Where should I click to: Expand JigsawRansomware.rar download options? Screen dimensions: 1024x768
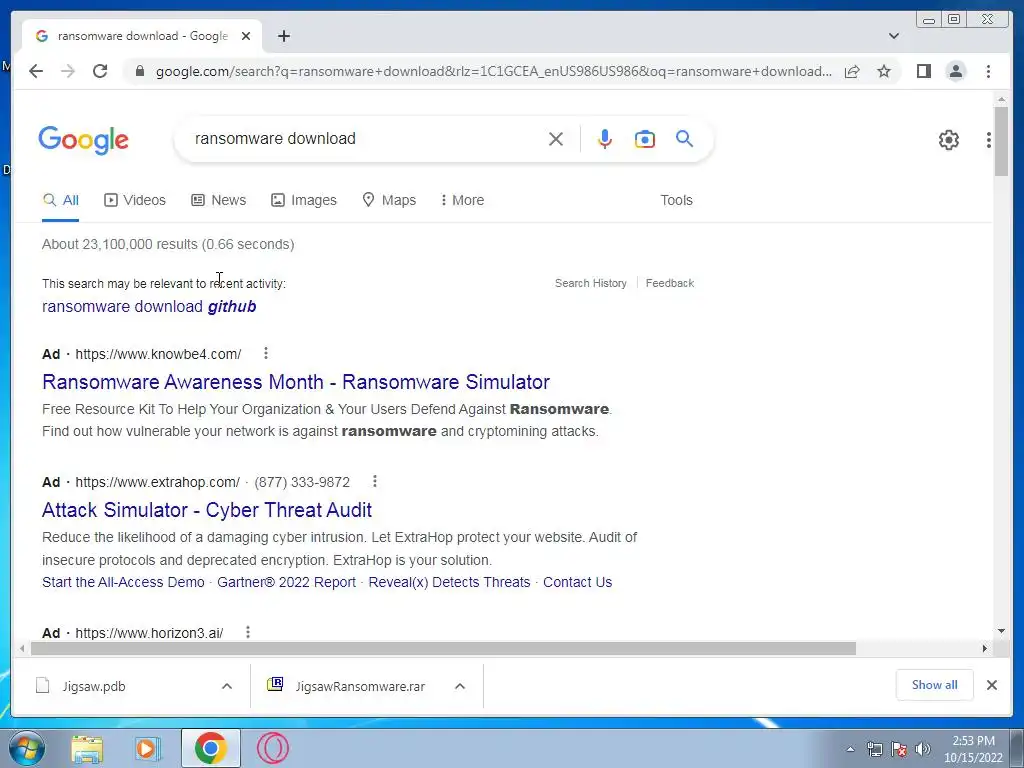pos(460,686)
